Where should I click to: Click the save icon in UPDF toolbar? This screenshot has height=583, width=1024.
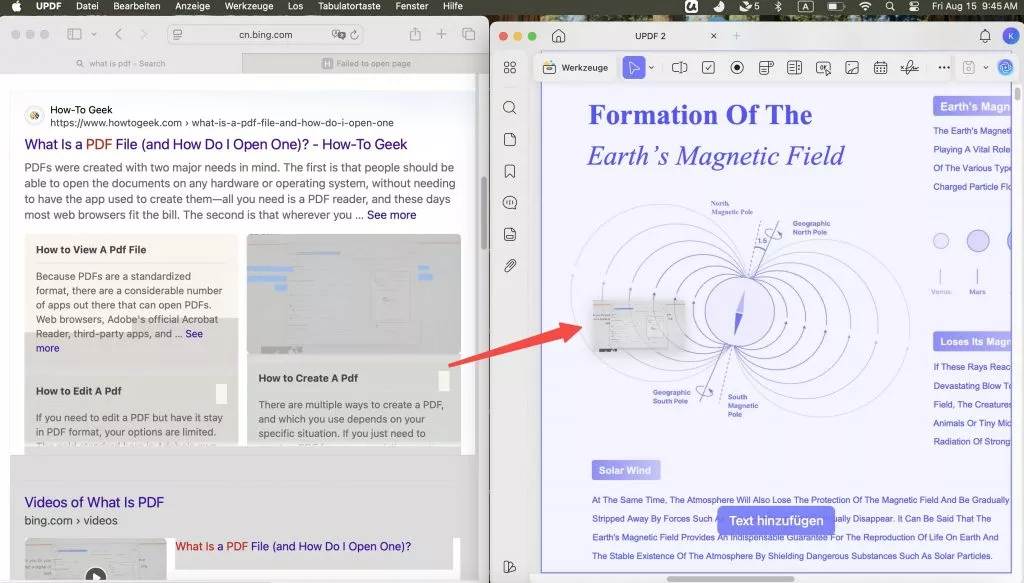[969, 68]
